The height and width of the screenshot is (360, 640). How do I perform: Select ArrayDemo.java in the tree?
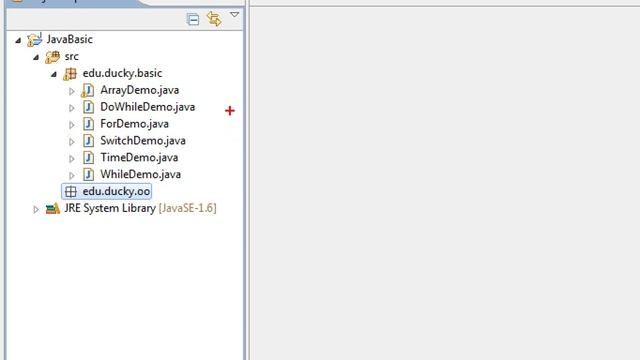[140, 90]
